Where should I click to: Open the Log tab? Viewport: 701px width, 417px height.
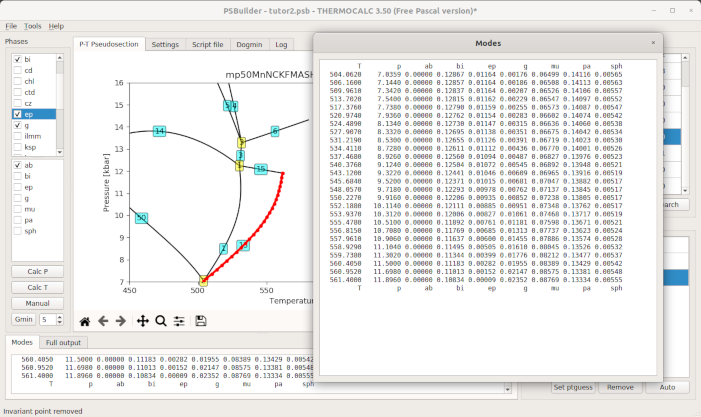point(281,45)
